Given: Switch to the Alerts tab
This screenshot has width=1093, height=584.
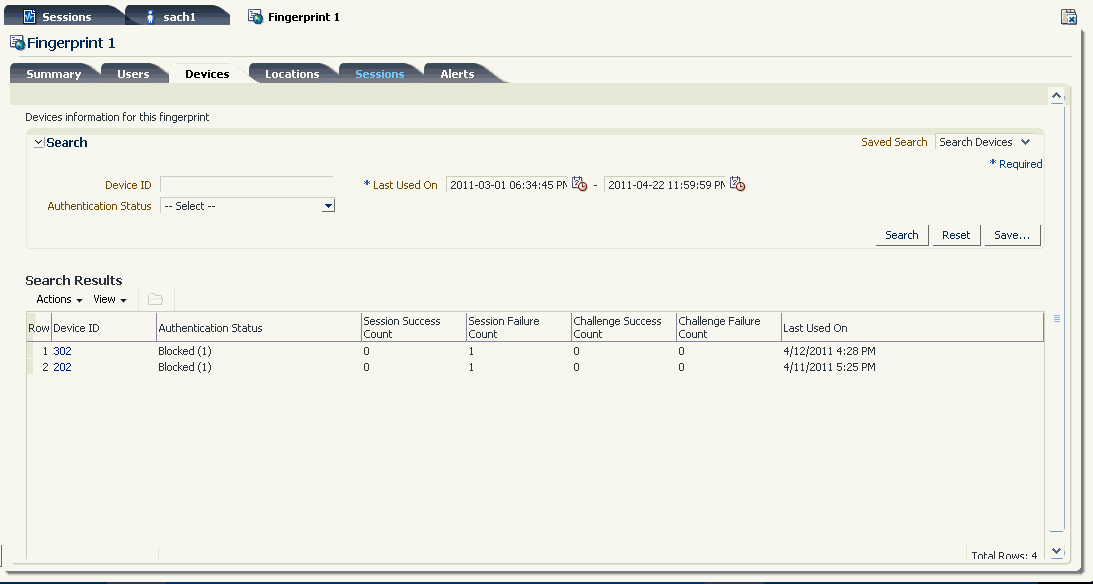Looking at the screenshot, I should 457,74.
